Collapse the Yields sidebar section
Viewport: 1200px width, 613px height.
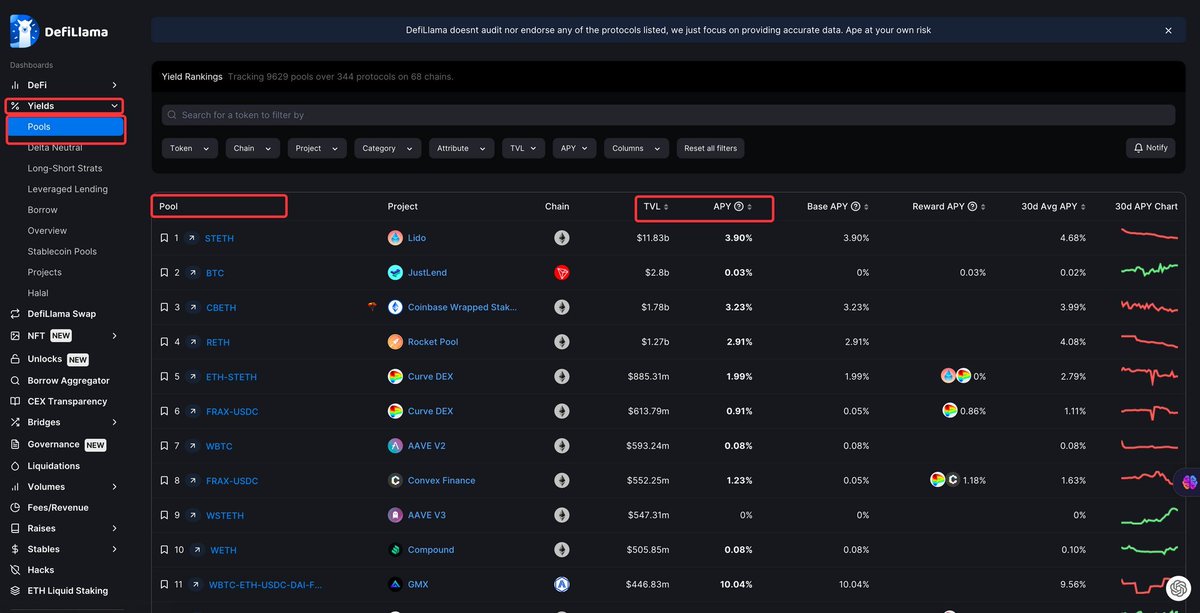[114, 106]
